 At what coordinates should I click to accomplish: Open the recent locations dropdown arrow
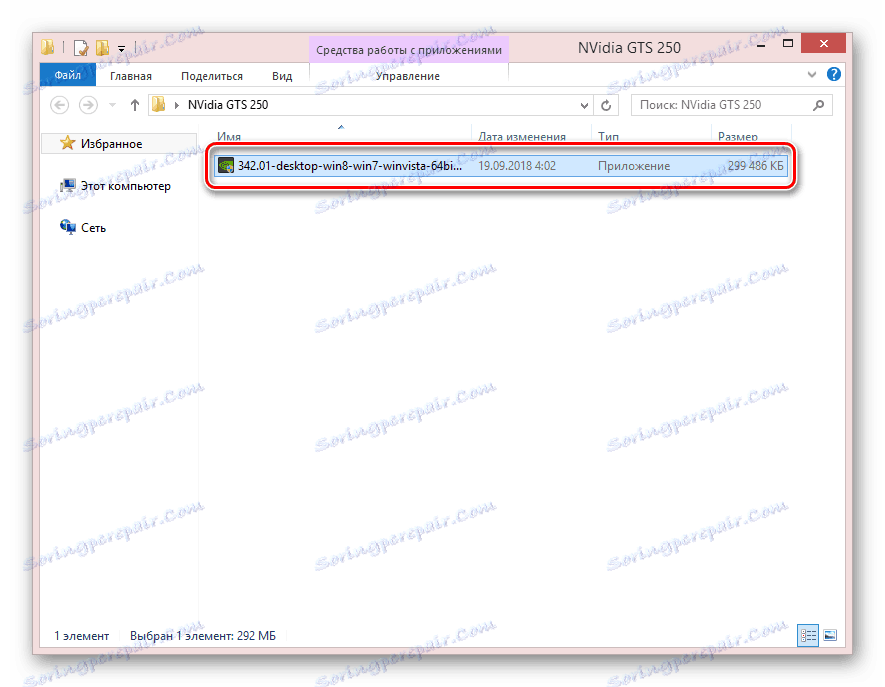112,105
